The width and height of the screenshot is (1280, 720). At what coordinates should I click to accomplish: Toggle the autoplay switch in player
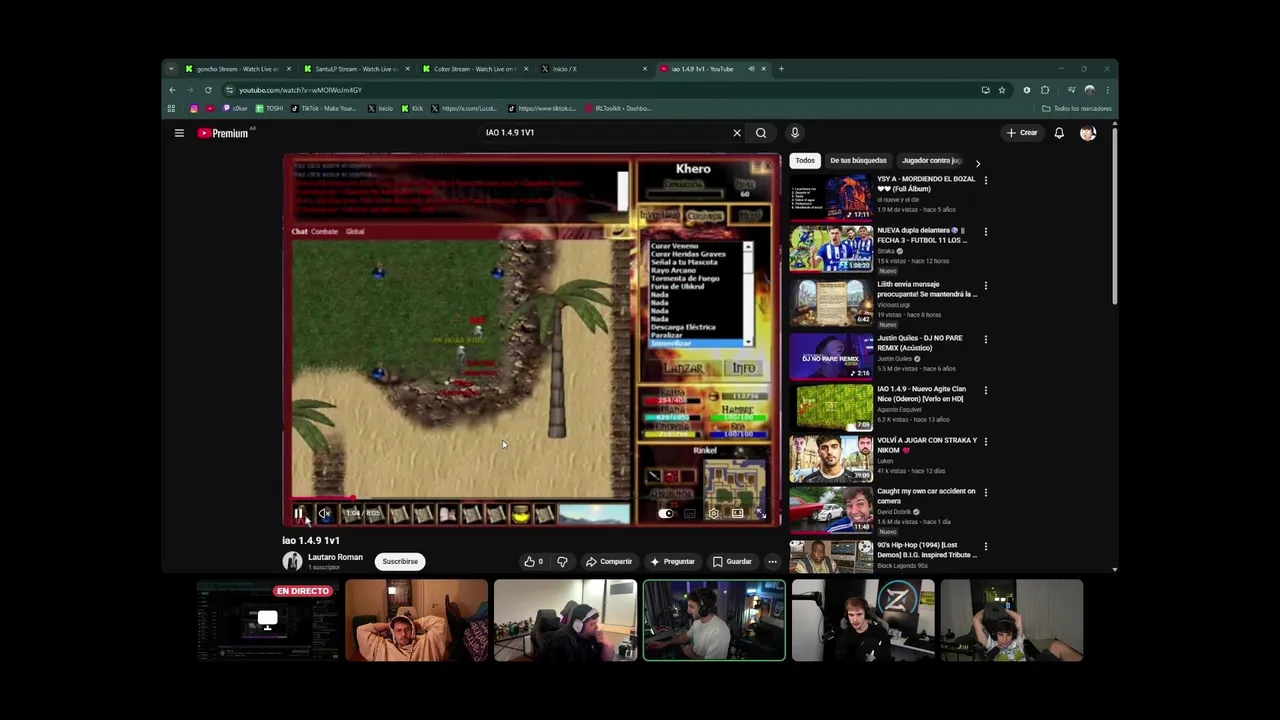click(x=666, y=514)
